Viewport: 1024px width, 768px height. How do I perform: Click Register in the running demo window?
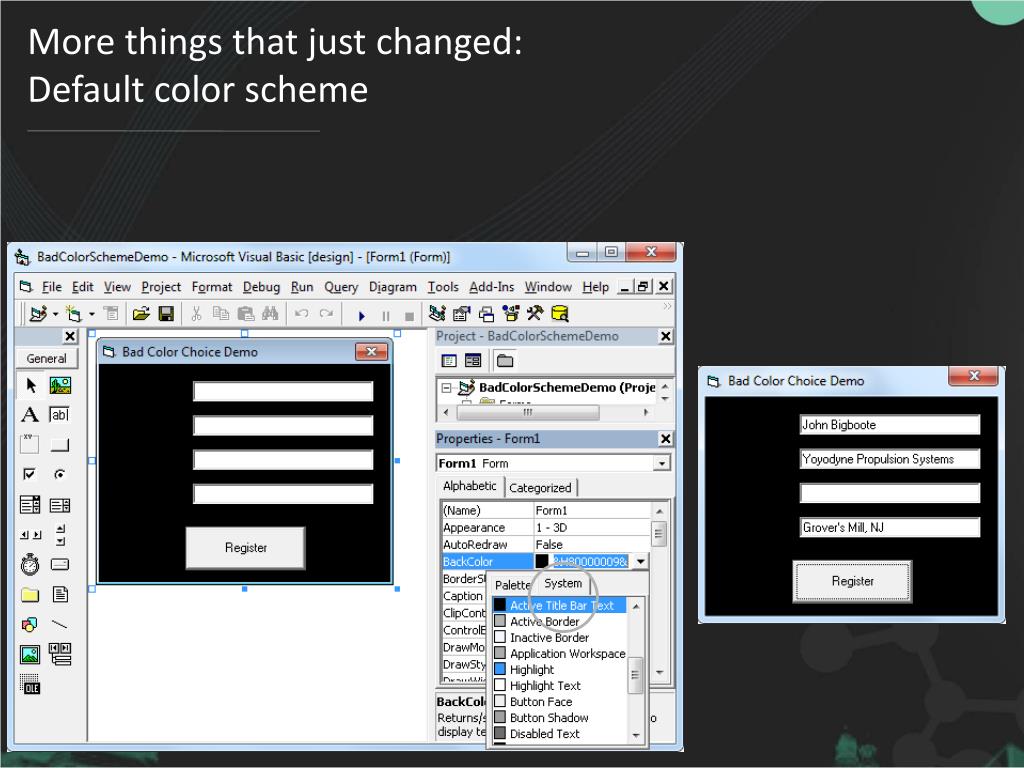(852, 581)
